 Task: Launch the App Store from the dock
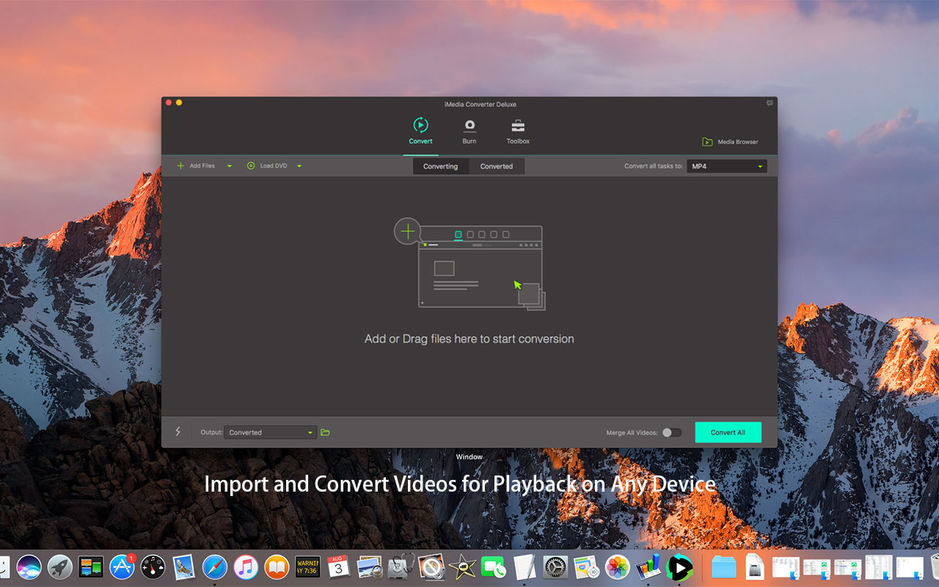pos(122,565)
